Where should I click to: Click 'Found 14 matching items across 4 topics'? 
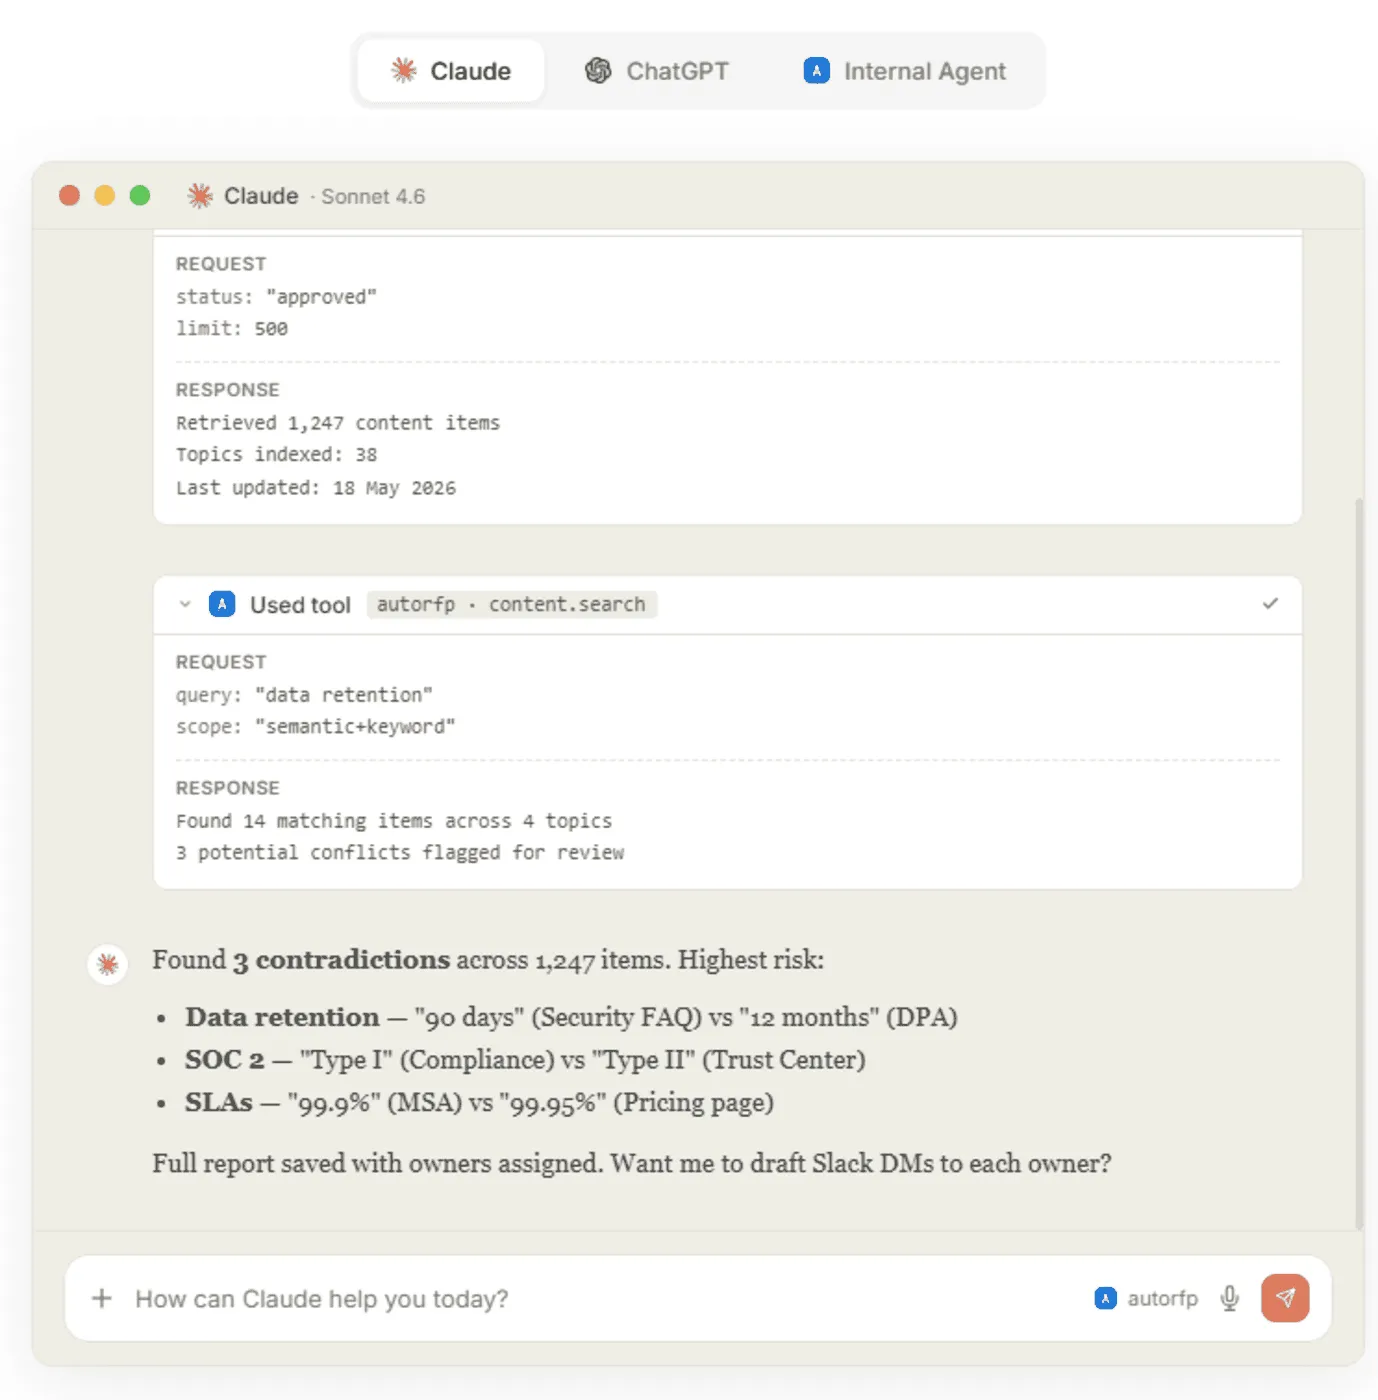click(x=394, y=821)
